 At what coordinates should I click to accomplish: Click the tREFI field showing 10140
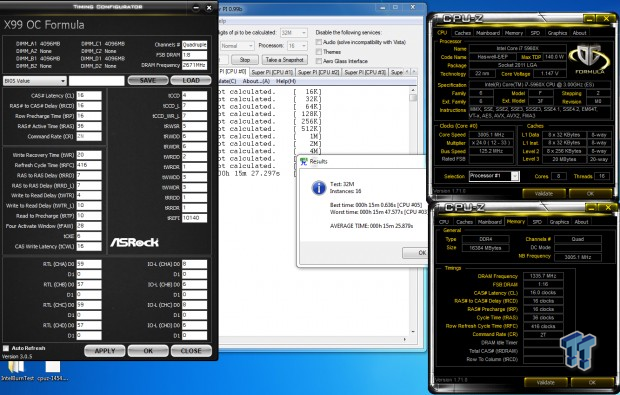coord(195,218)
